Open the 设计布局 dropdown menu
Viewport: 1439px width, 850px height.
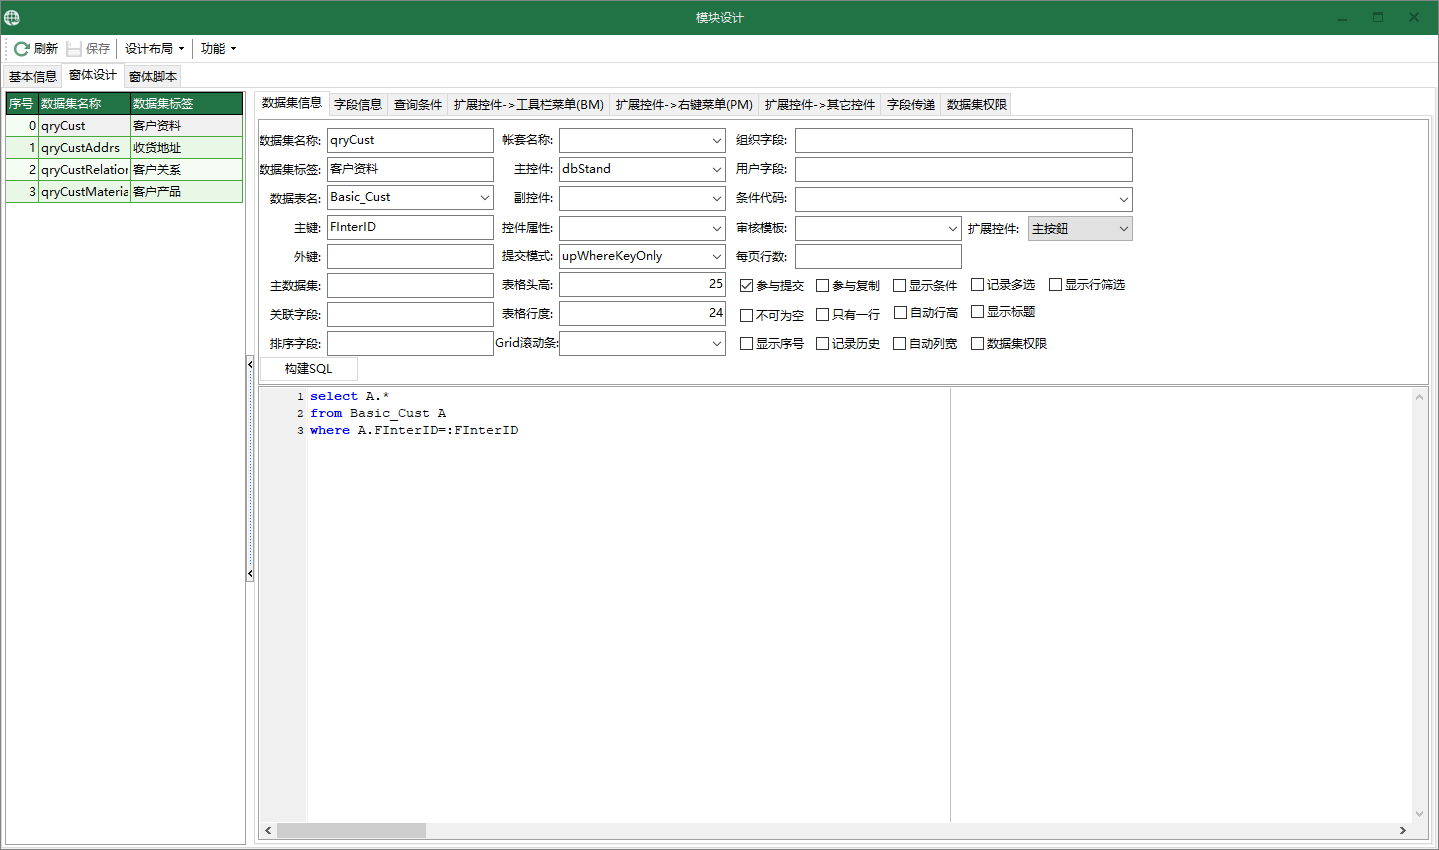[x=154, y=48]
